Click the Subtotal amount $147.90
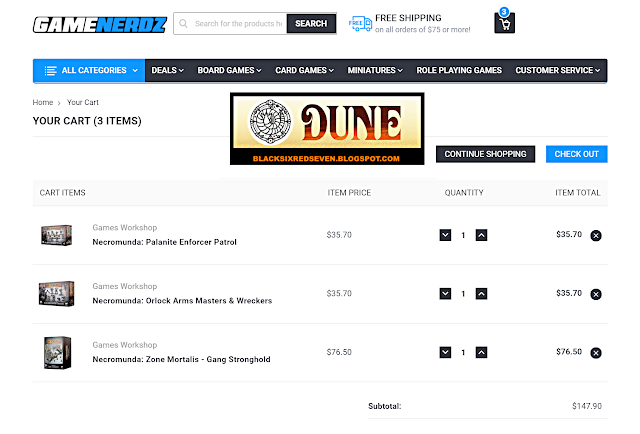640x434 pixels. coord(587,406)
